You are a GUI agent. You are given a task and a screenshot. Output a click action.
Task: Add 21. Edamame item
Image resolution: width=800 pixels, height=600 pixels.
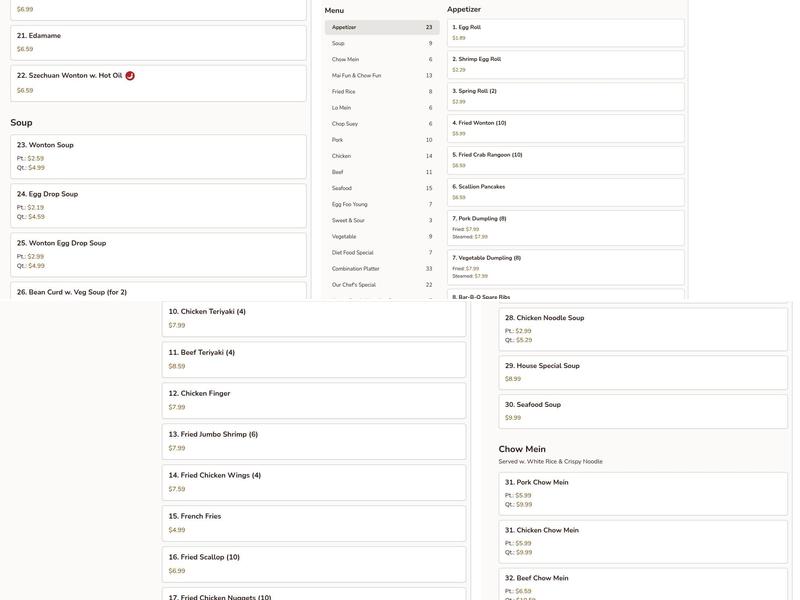(x=158, y=42)
